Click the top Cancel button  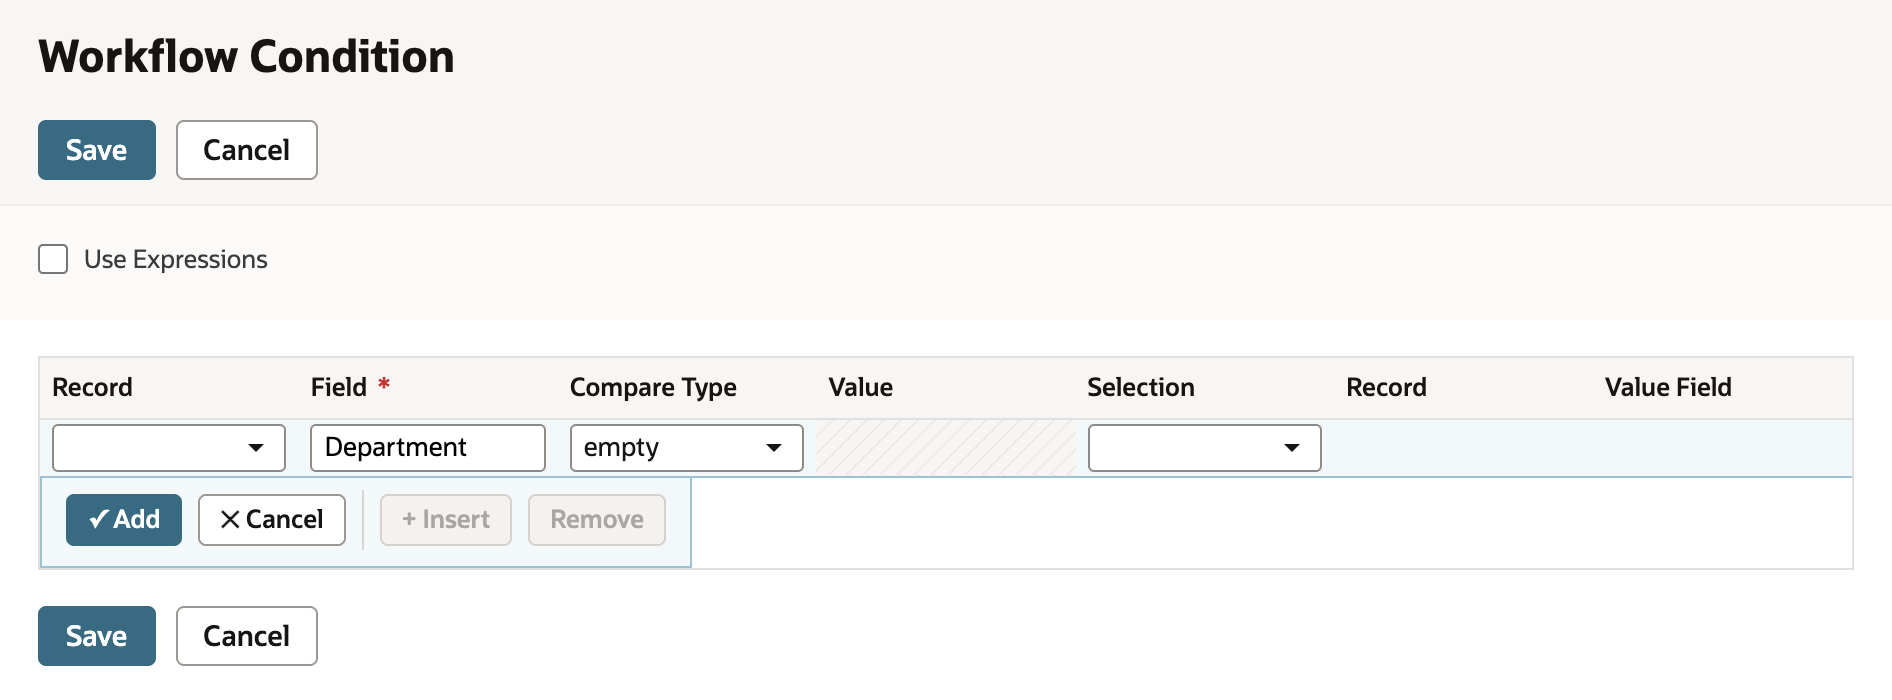(x=247, y=150)
